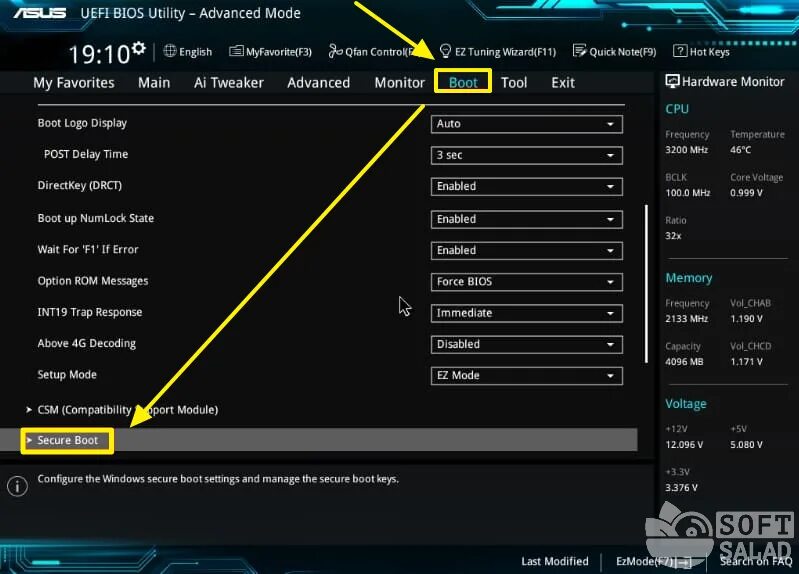Click the Setup Mode label
Image resolution: width=799 pixels, height=574 pixels.
point(67,375)
